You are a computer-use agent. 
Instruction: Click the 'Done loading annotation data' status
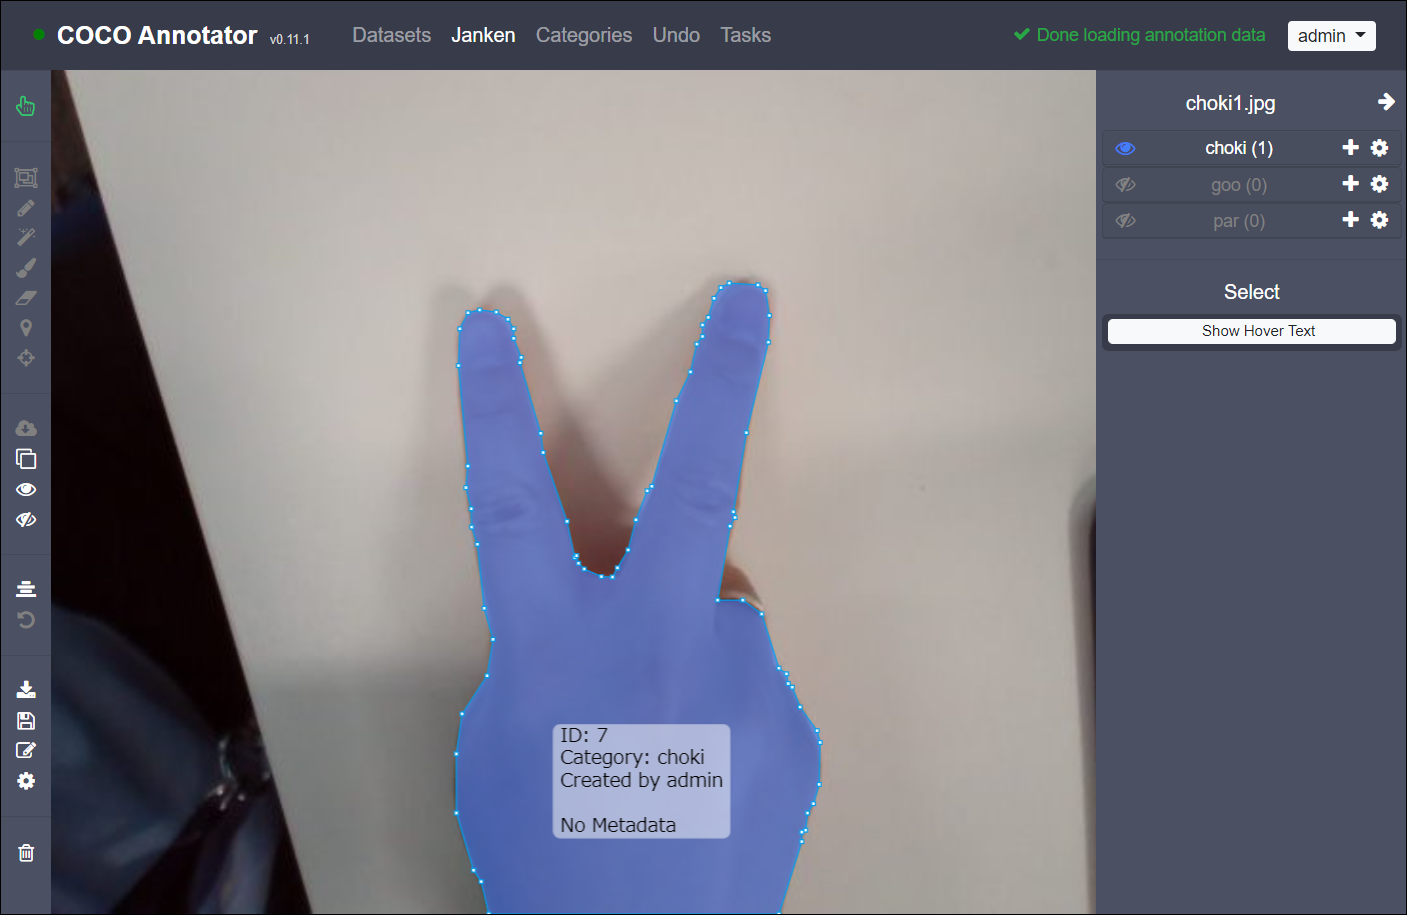click(x=1139, y=35)
